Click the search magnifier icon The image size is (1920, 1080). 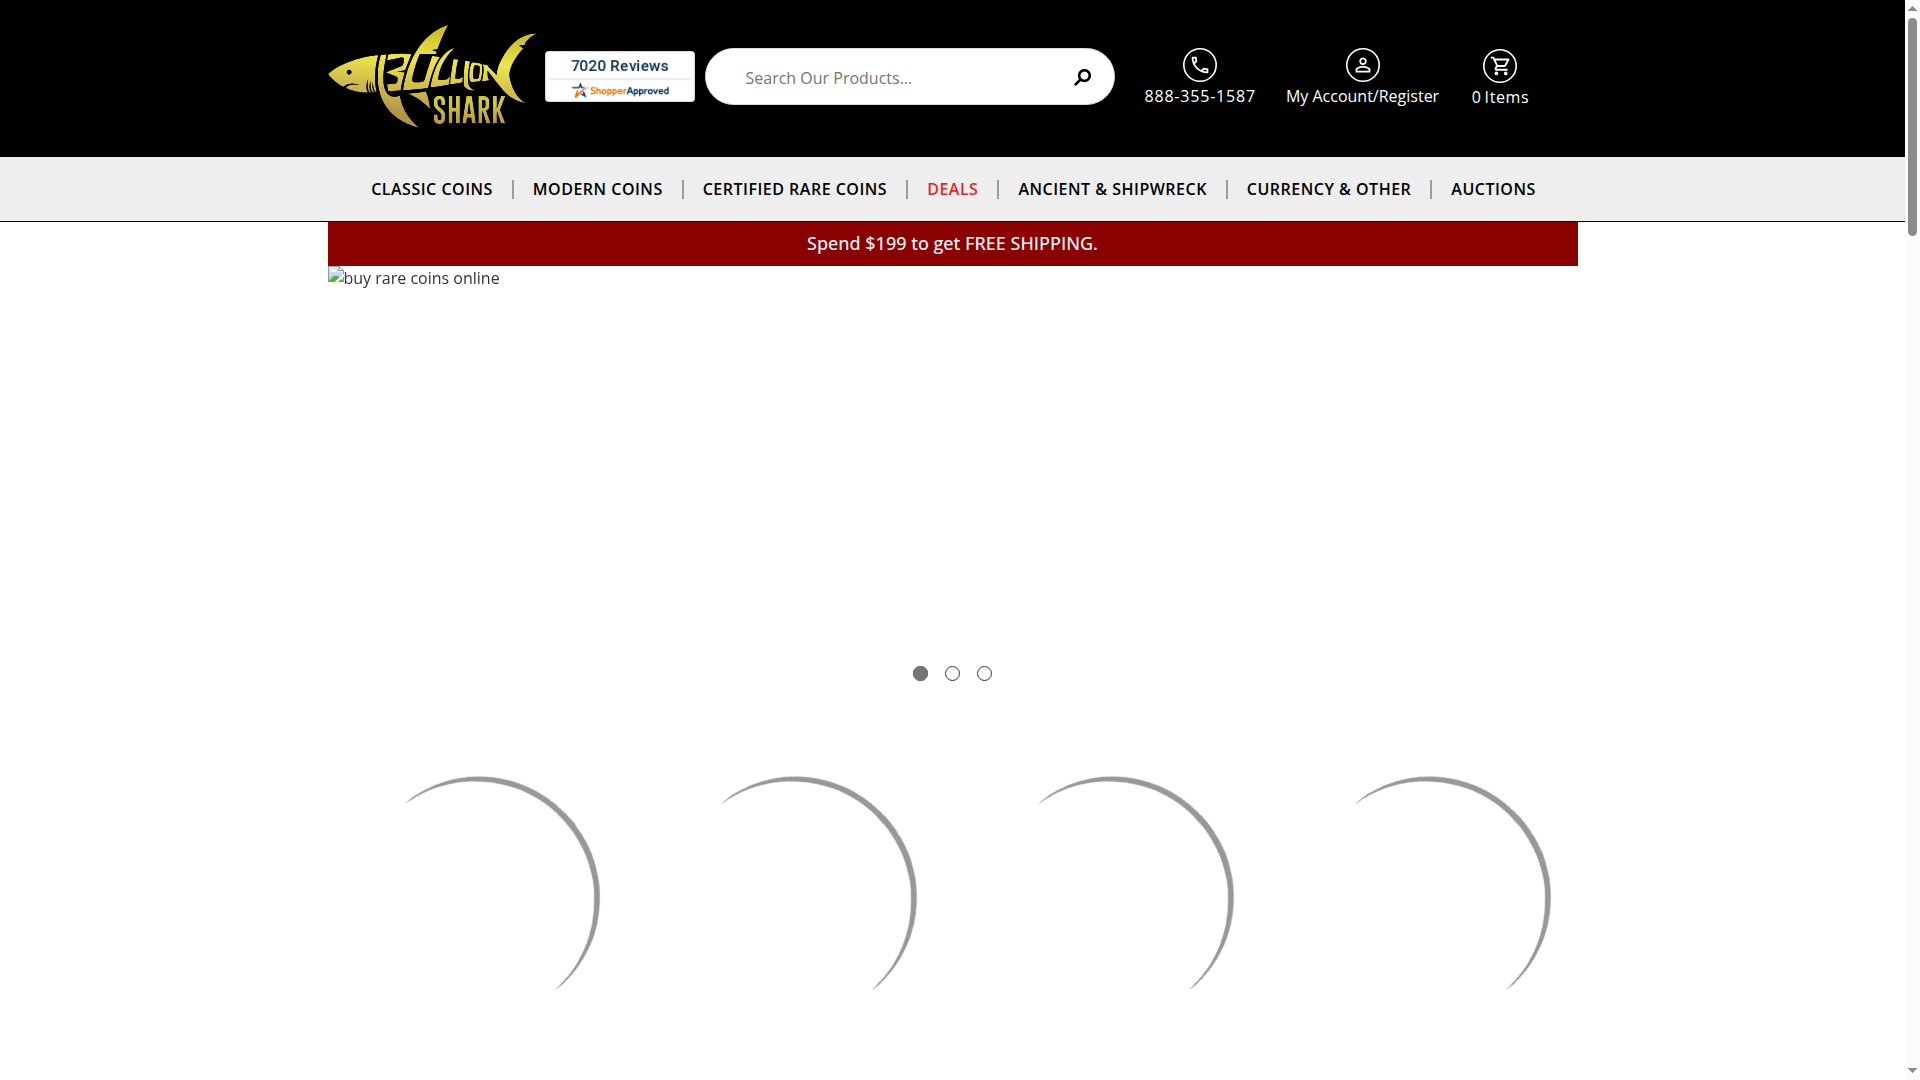click(1082, 77)
